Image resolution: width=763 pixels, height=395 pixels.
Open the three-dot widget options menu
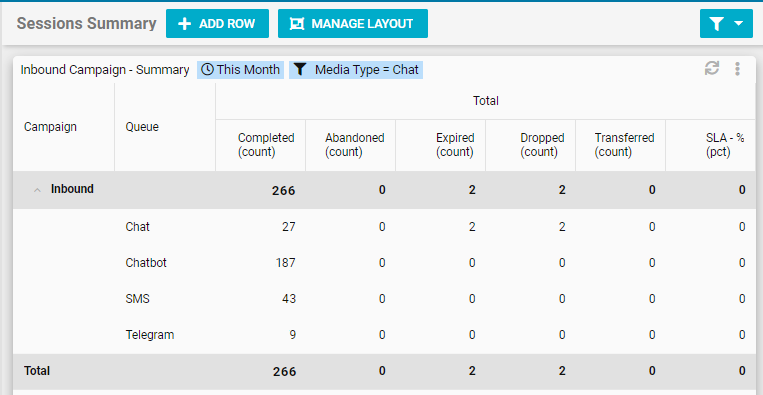(738, 69)
